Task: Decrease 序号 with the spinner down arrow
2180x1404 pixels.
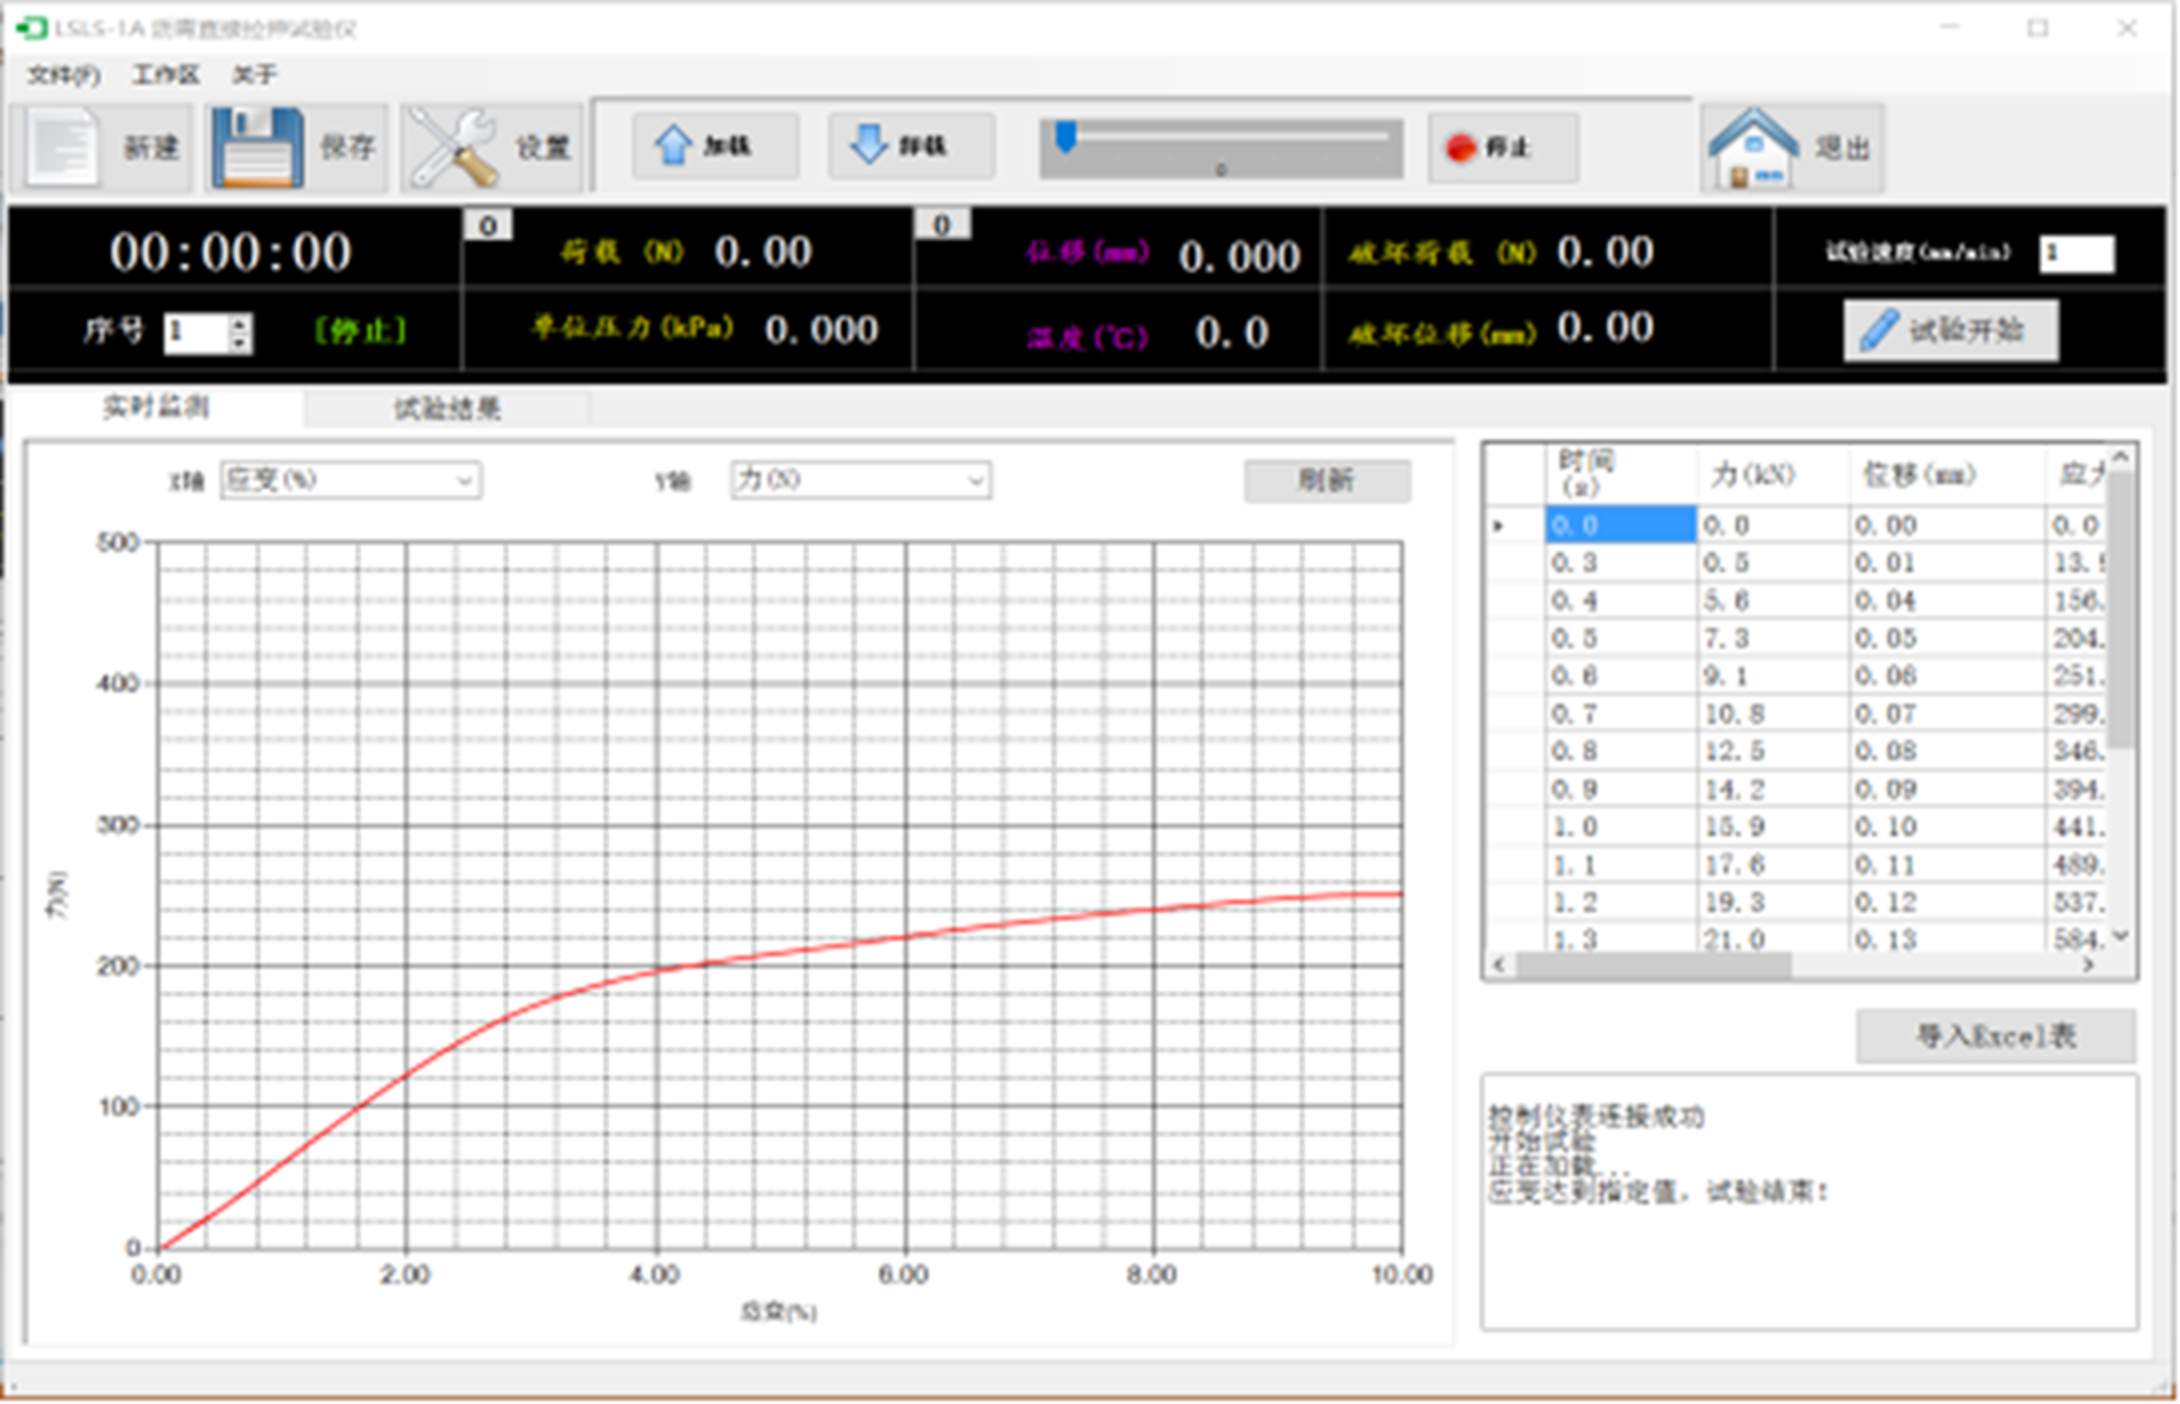Action: [239, 343]
